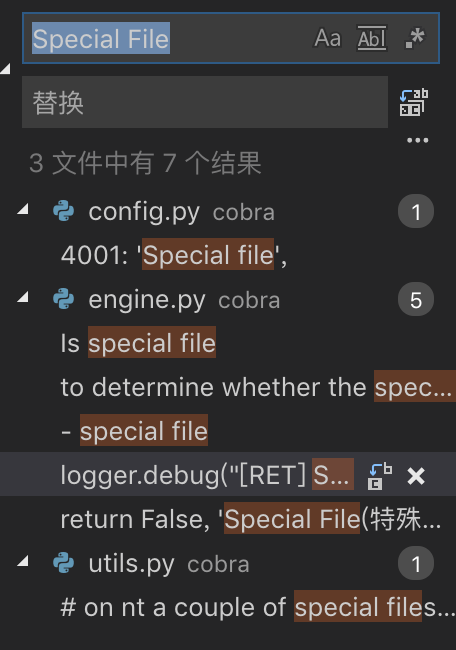Focus the Special File search input
This screenshot has width=456, height=650.
(x=166, y=38)
